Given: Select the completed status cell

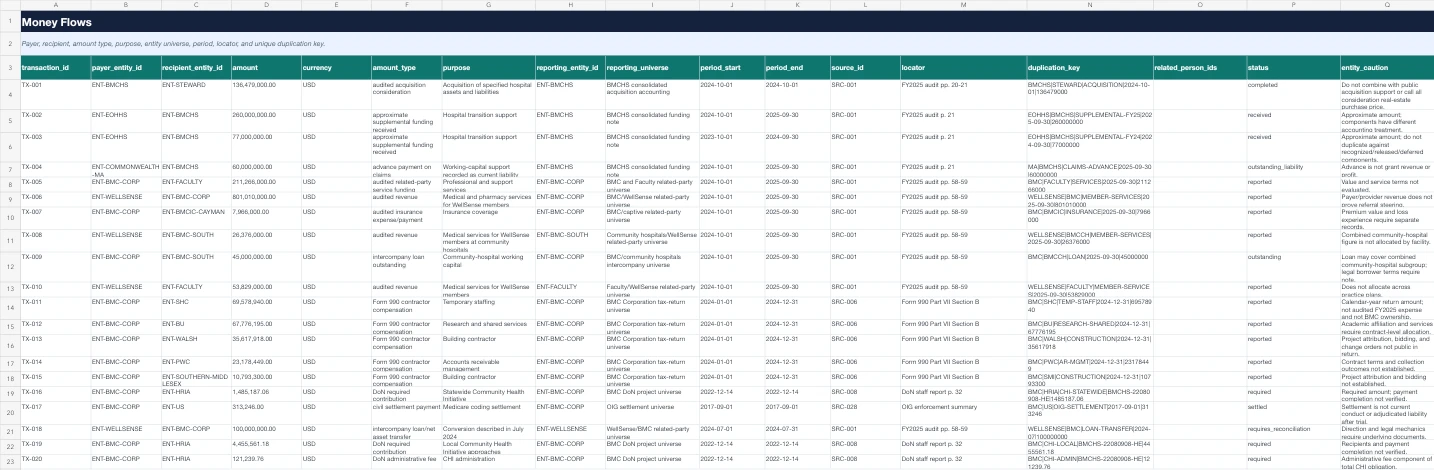Looking at the screenshot, I should coord(1292,95).
